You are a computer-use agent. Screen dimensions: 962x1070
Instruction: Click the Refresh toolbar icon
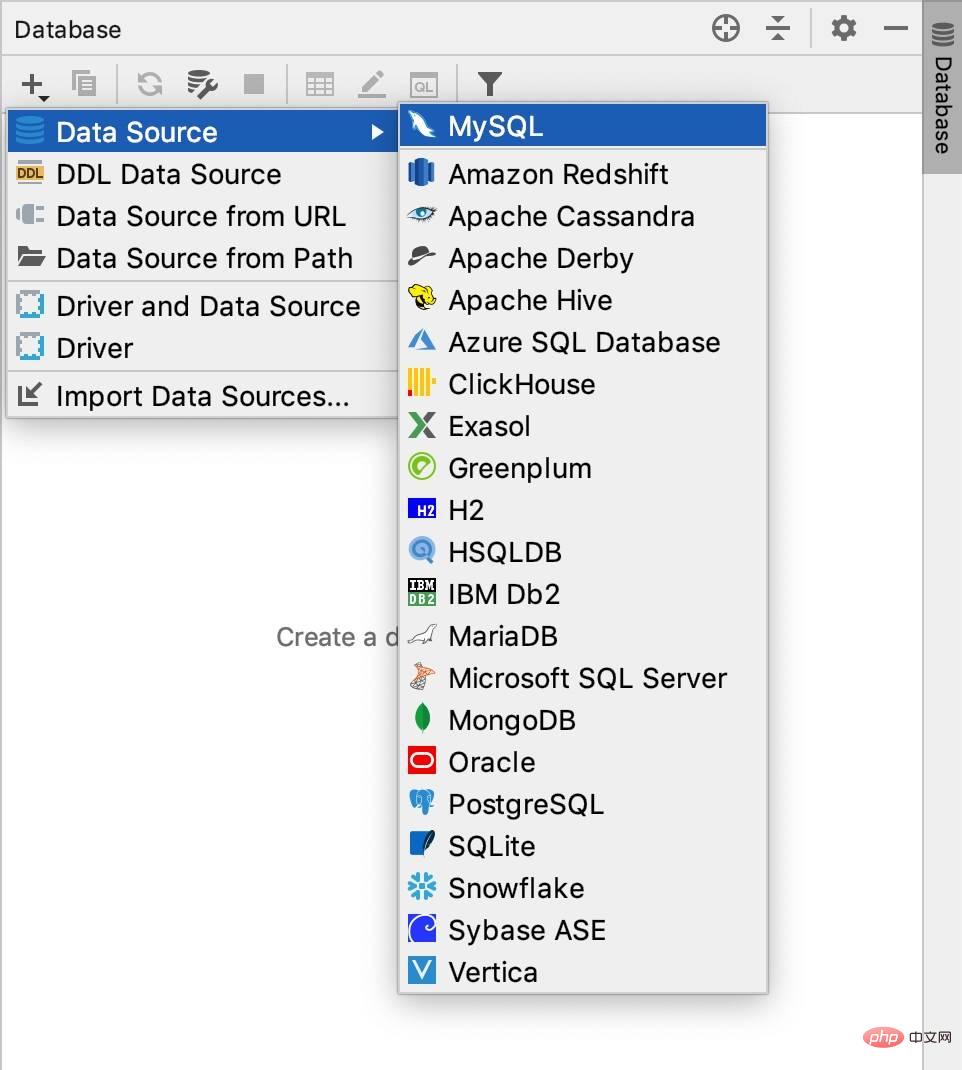150,85
